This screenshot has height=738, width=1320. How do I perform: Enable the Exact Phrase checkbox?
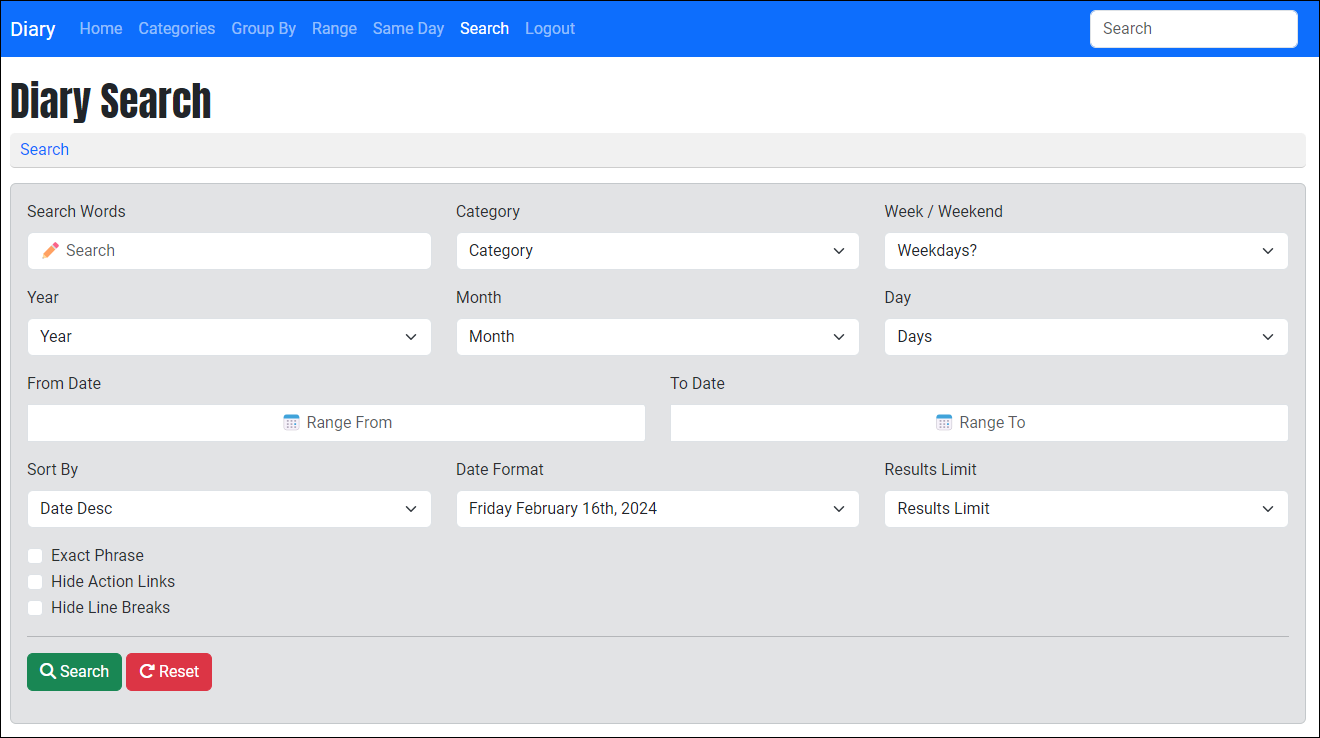tap(35, 556)
